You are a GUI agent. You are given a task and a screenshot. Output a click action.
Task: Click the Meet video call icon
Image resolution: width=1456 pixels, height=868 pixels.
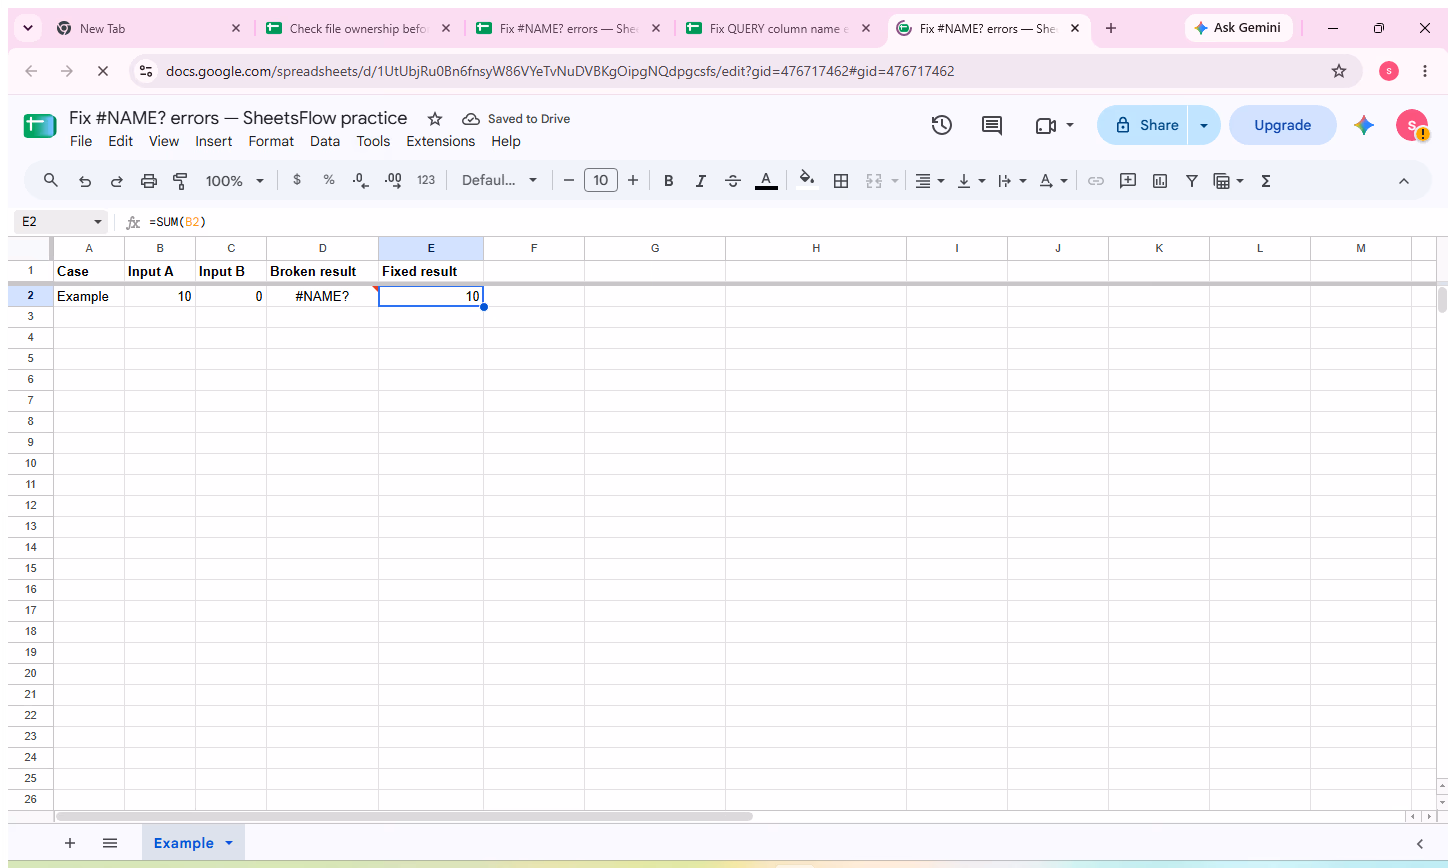click(x=1046, y=125)
